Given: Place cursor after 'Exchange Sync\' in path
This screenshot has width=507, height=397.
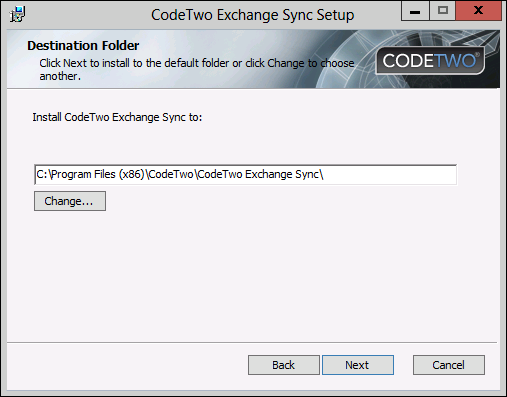Looking at the screenshot, I should (324, 174).
